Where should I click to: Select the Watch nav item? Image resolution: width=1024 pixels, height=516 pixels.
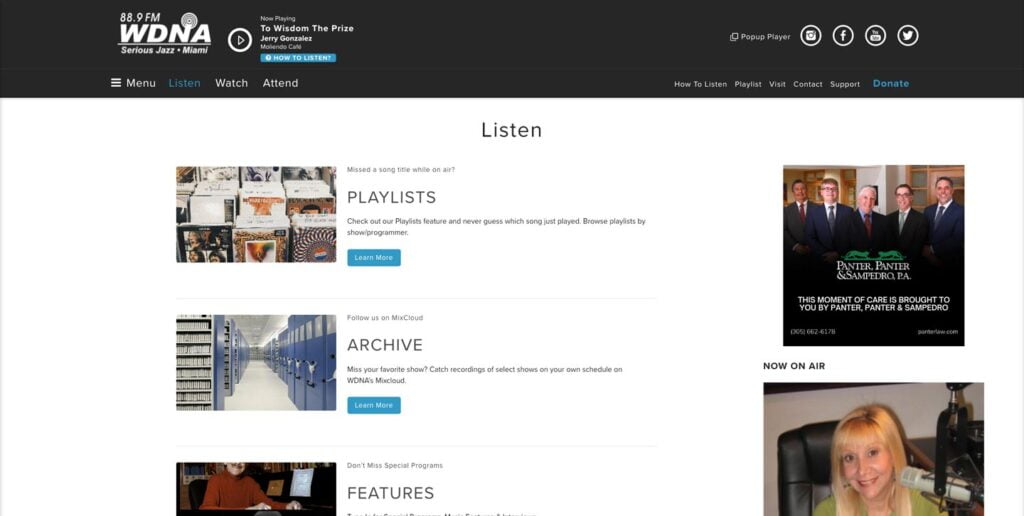pyautogui.click(x=231, y=83)
